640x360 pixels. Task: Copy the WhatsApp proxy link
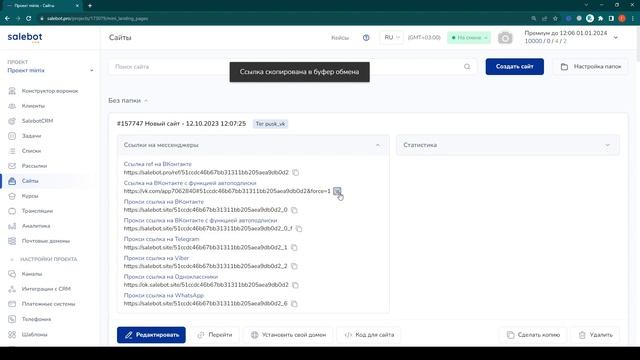pyautogui.click(x=294, y=304)
